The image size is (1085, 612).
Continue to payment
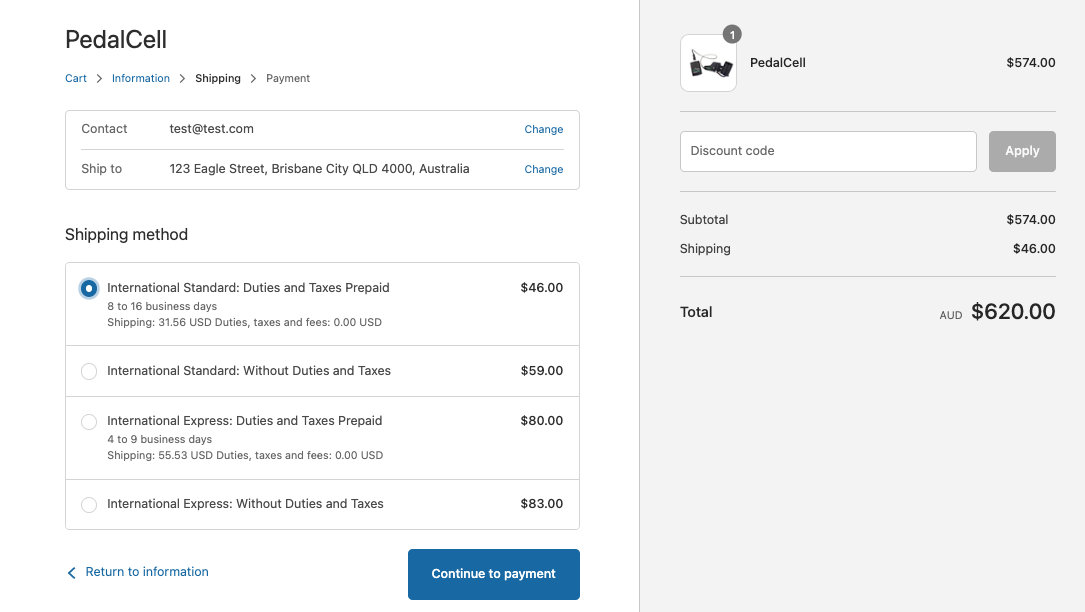493,574
